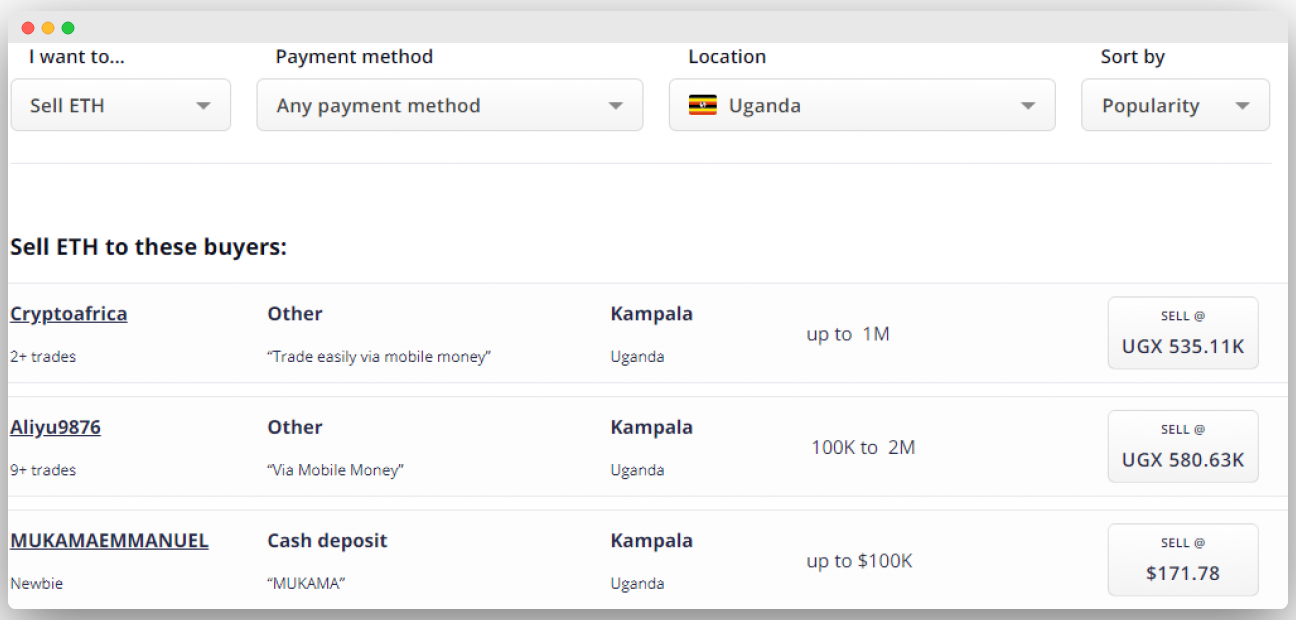This screenshot has height=620, width=1296.
Task: Click the Location dropdown arrow icon
Action: (x=1028, y=106)
